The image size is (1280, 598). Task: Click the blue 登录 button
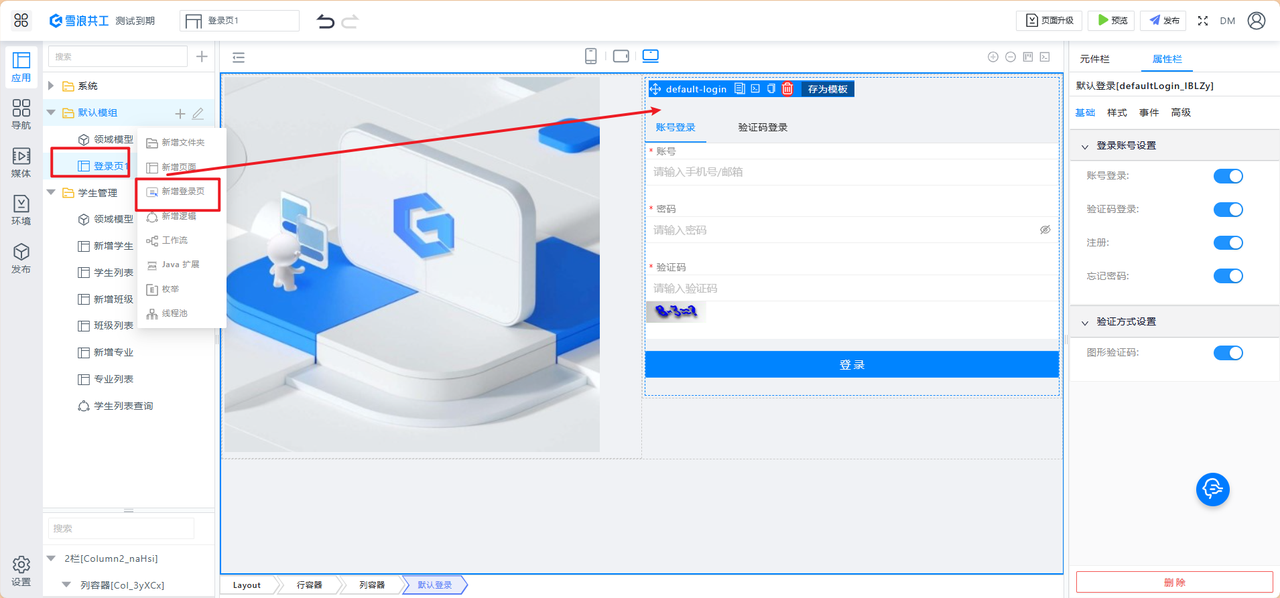coord(852,365)
